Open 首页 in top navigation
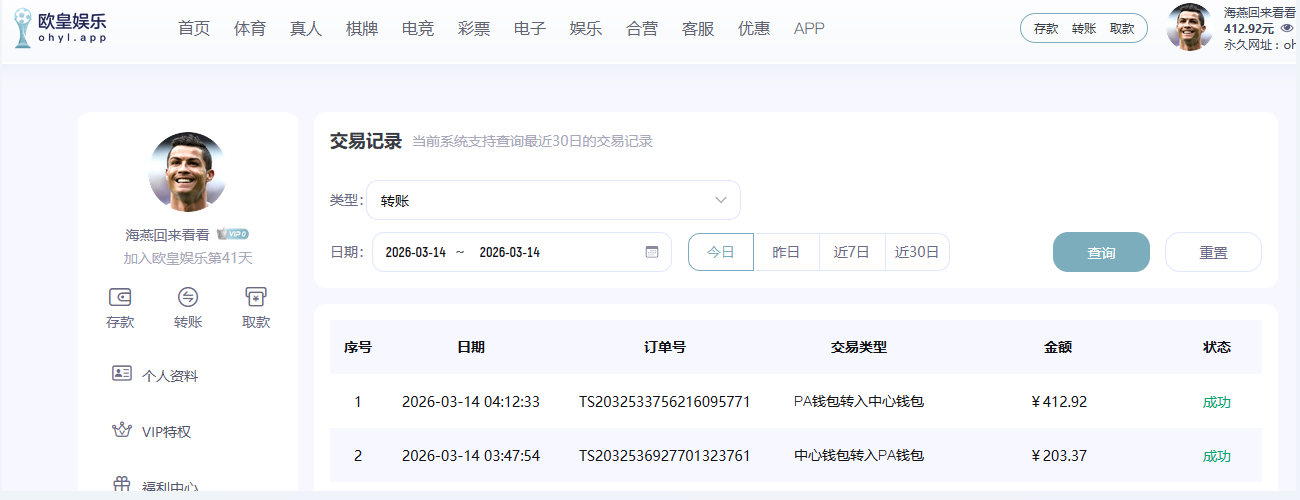Image resolution: width=1300 pixels, height=500 pixels. click(194, 28)
